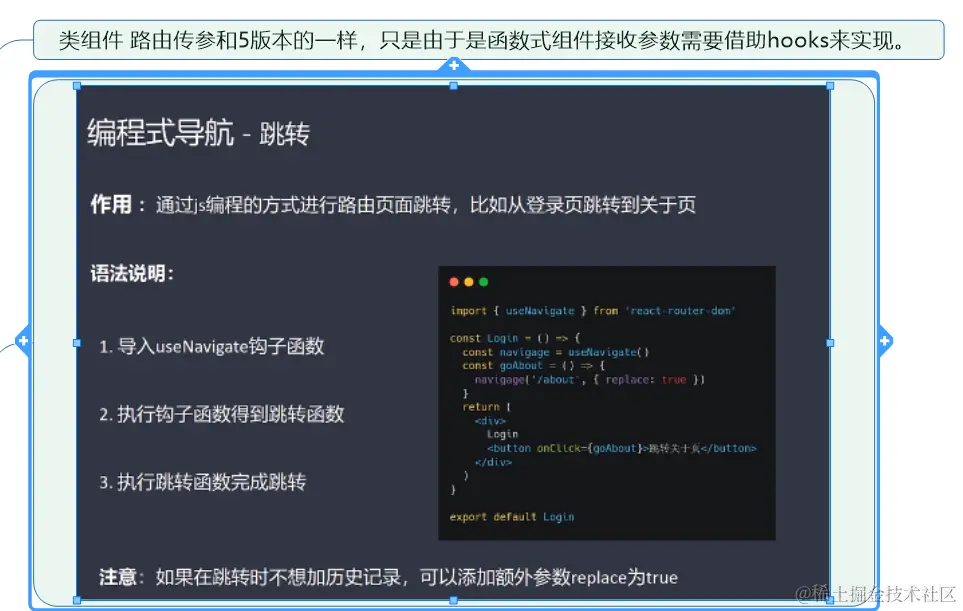Click the heading text 编程式导航 - 跳转
The width and height of the screenshot is (963, 611).
(198, 133)
